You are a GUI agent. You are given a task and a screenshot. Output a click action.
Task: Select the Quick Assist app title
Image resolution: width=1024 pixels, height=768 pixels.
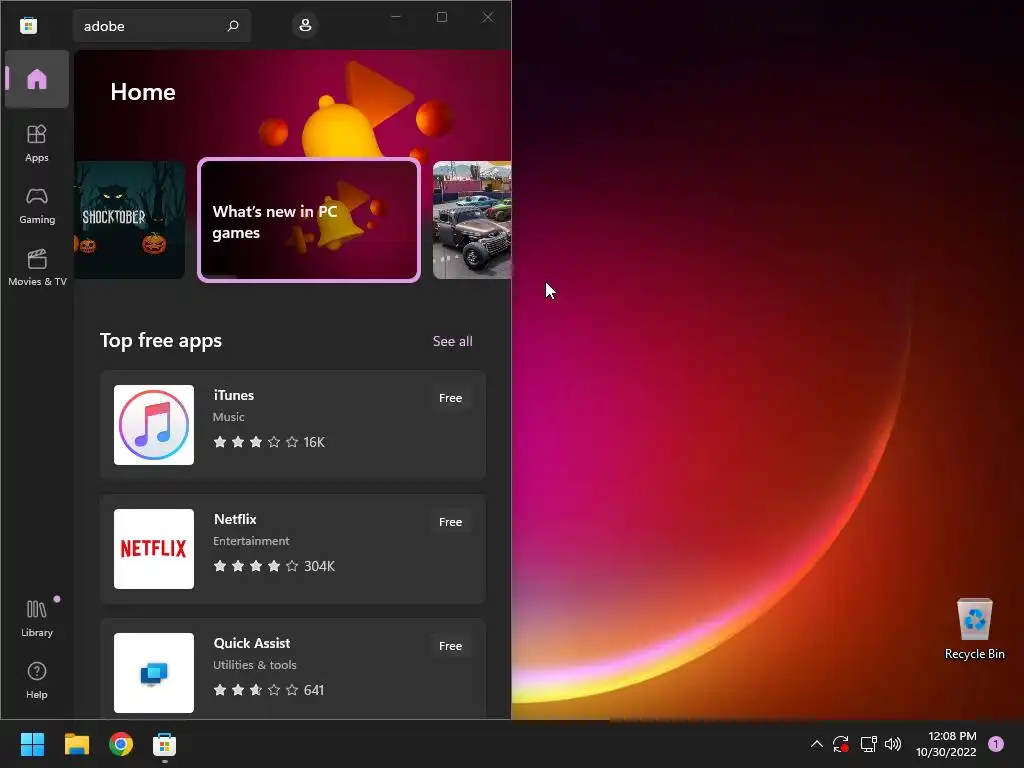251,643
